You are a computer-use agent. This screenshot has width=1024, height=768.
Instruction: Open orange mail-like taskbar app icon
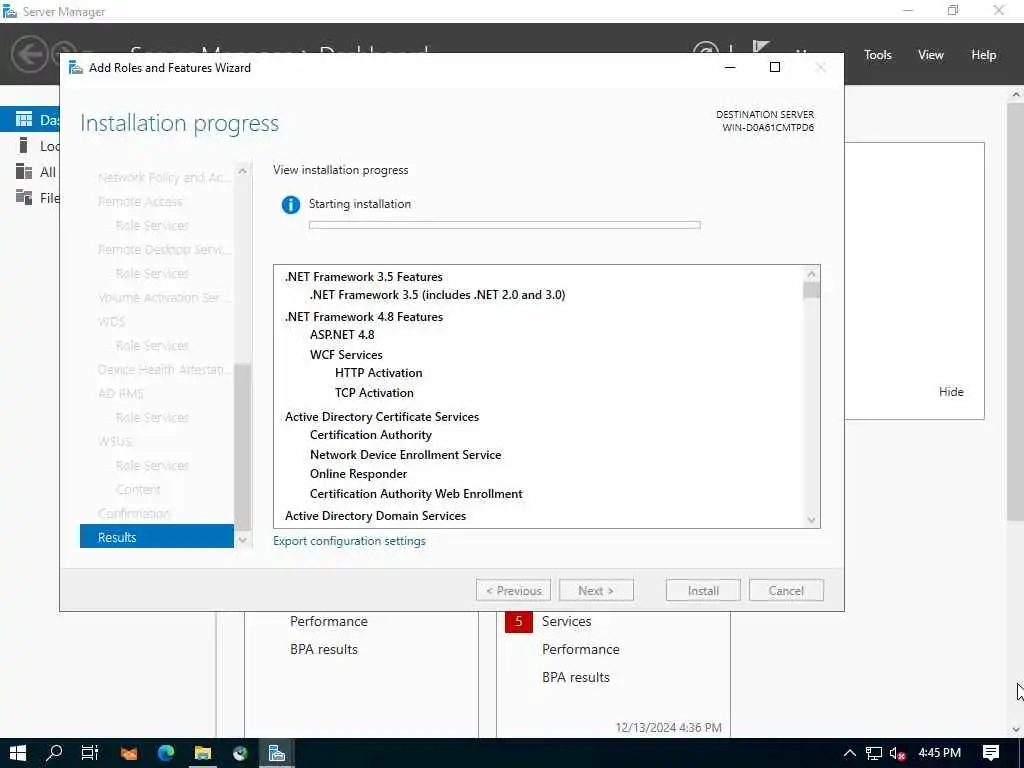click(x=129, y=753)
